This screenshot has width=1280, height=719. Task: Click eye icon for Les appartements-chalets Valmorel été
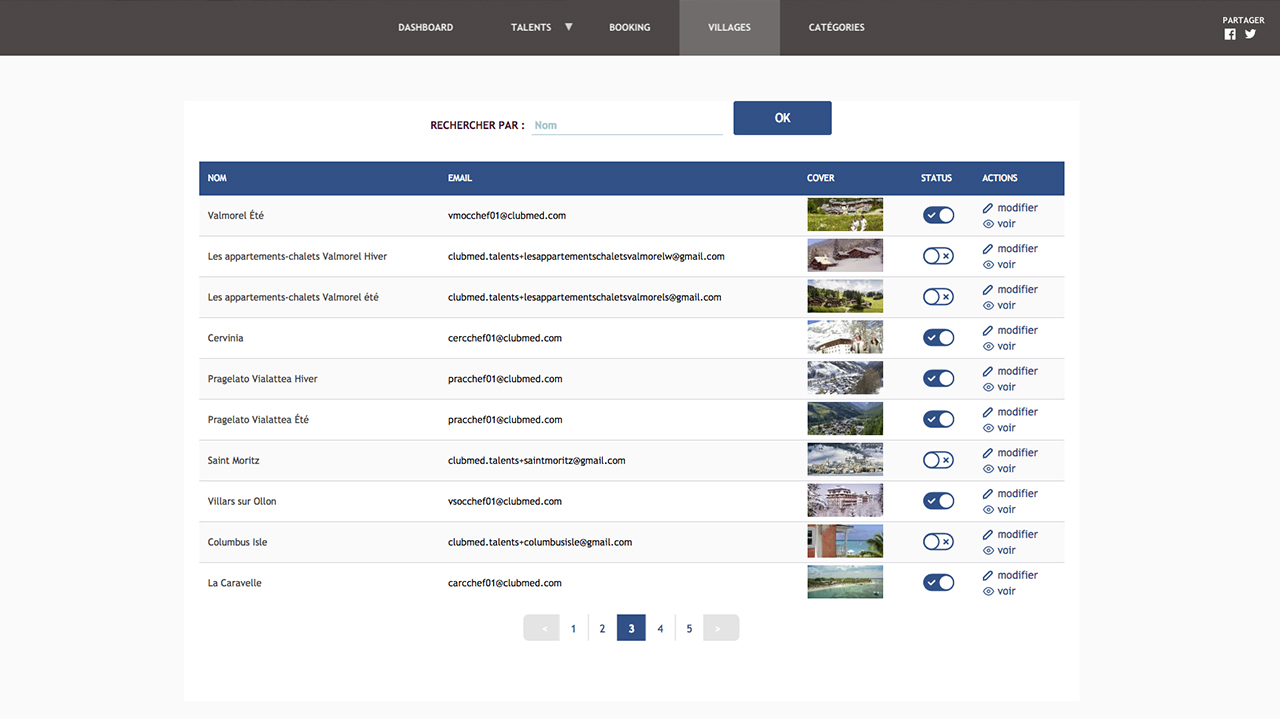pos(988,306)
